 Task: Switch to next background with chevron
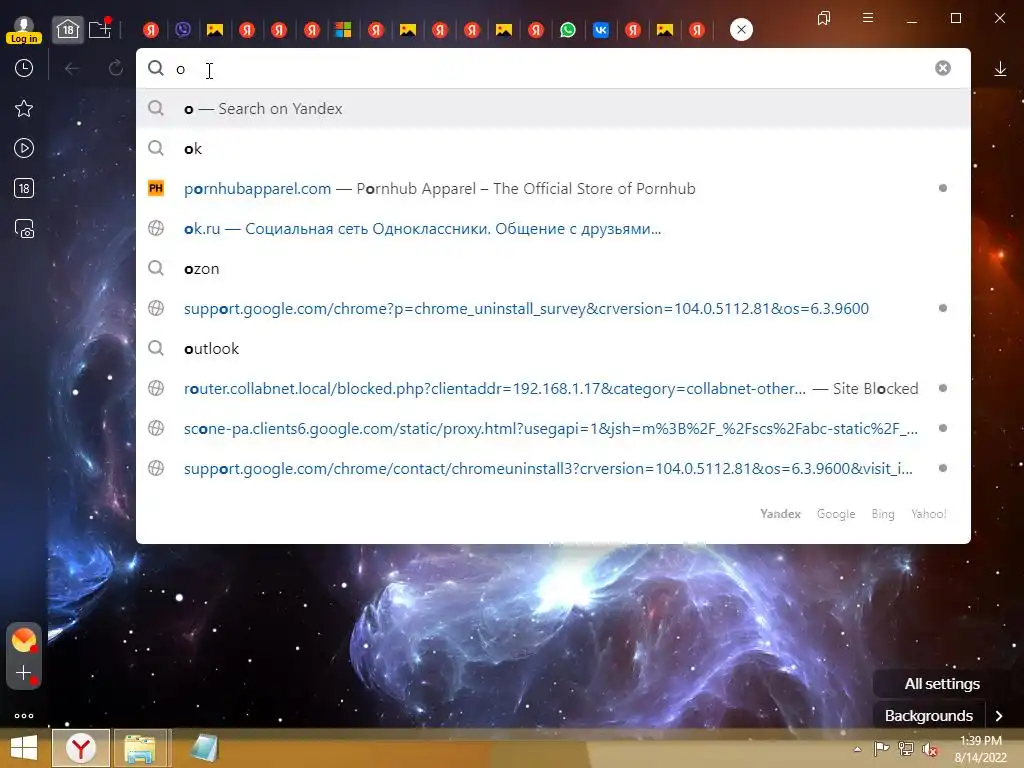[x=999, y=716]
